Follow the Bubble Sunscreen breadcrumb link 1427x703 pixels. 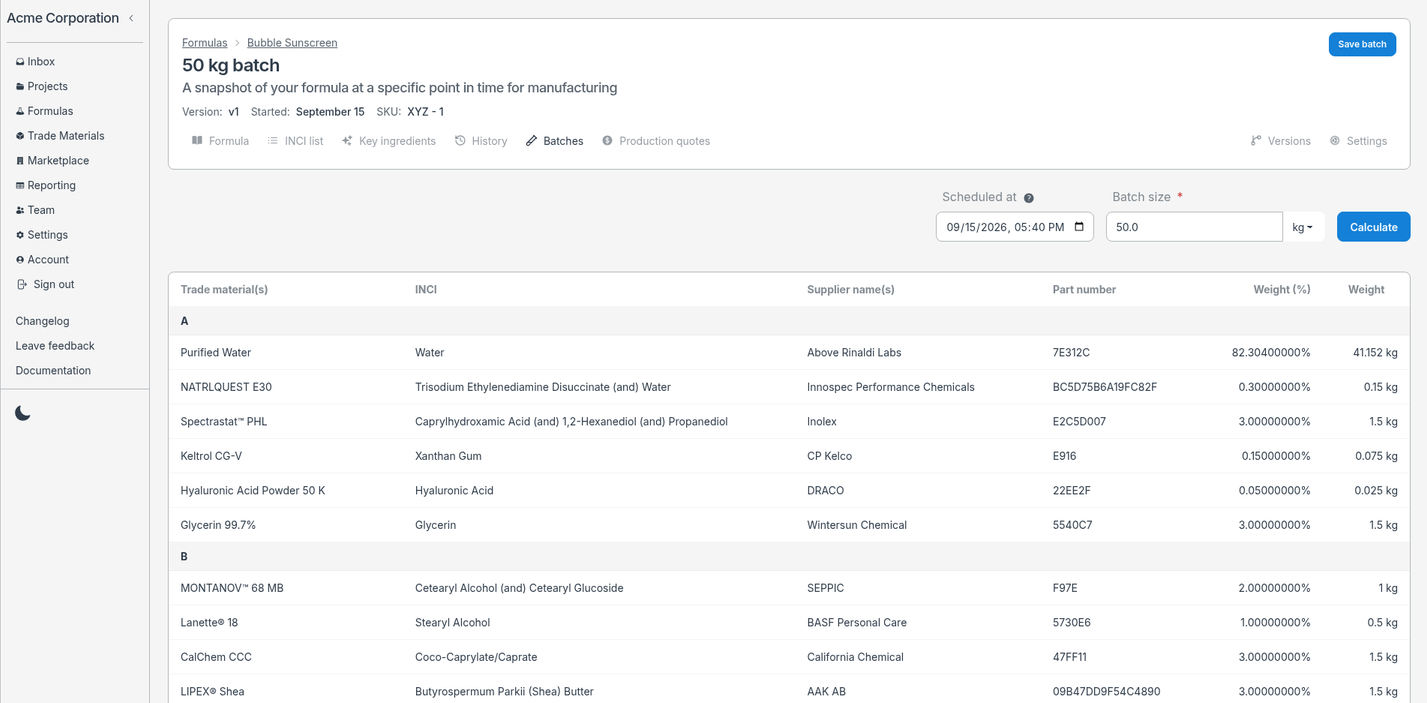click(292, 43)
